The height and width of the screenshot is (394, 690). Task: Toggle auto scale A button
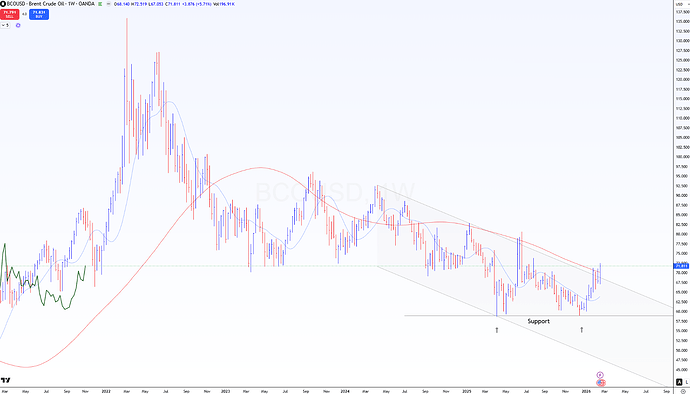pos(679,382)
